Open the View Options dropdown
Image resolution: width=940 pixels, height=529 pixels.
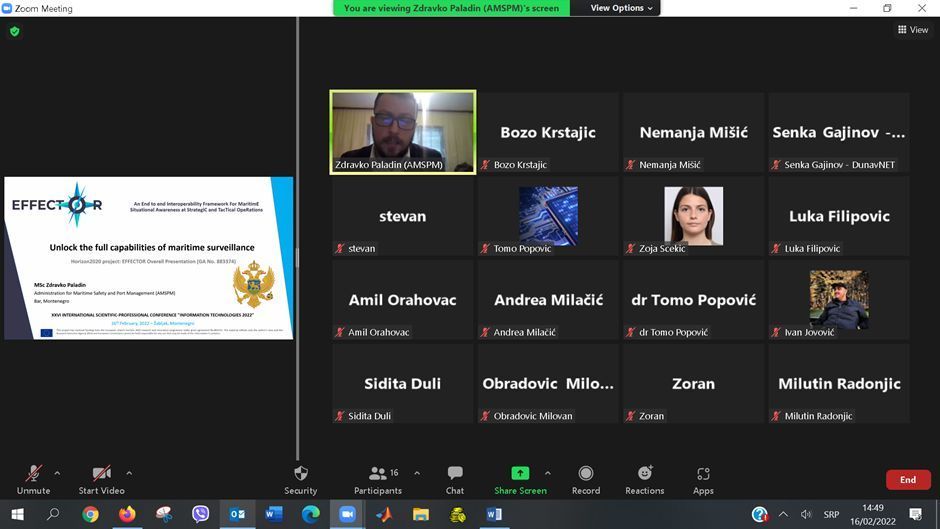[x=621, y=8]
